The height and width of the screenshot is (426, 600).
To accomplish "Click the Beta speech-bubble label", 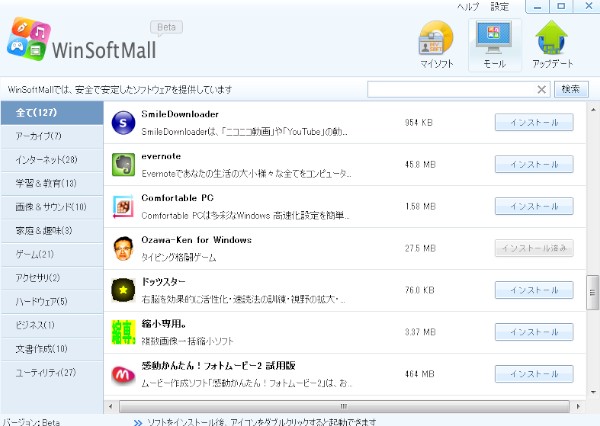I will tap(166, 28).
